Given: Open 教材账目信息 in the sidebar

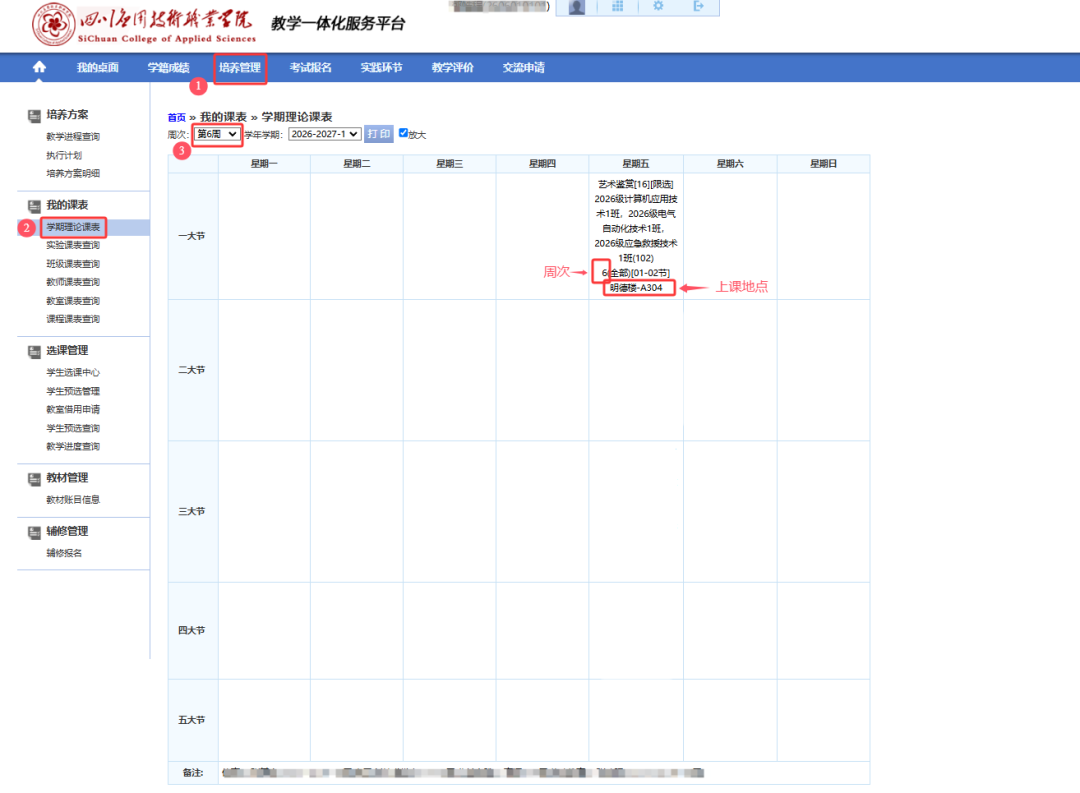Looking at the screenshot, I should pyautogui.click(x=73, y=500).
